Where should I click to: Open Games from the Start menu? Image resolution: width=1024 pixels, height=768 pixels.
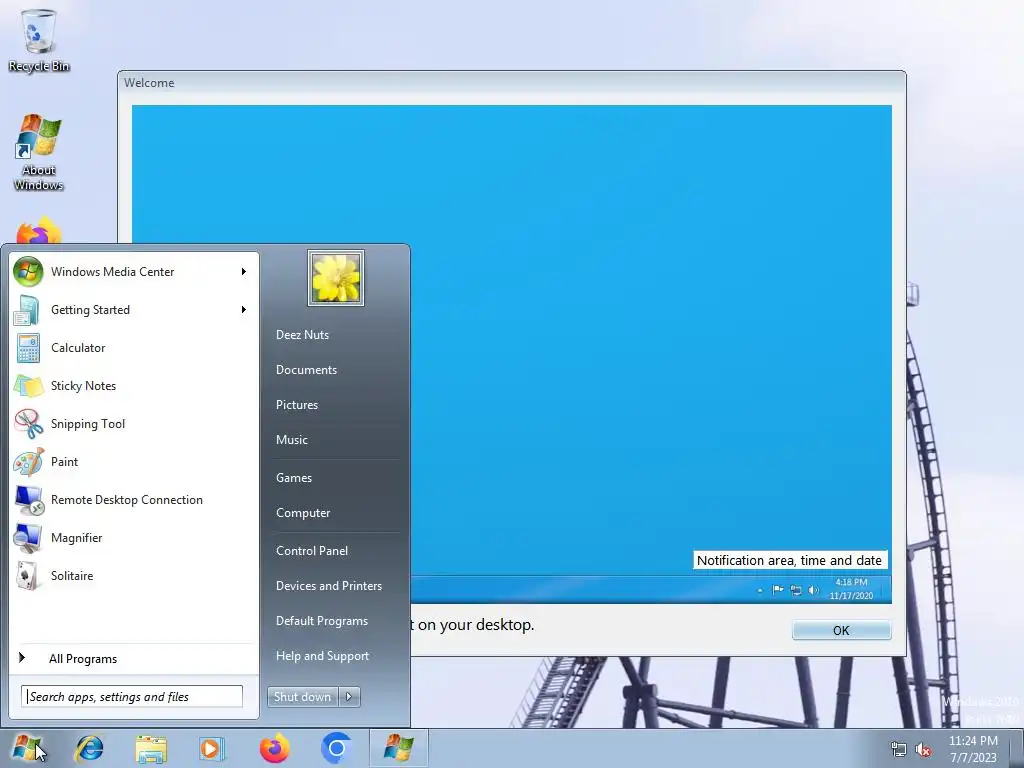(294, 478)
